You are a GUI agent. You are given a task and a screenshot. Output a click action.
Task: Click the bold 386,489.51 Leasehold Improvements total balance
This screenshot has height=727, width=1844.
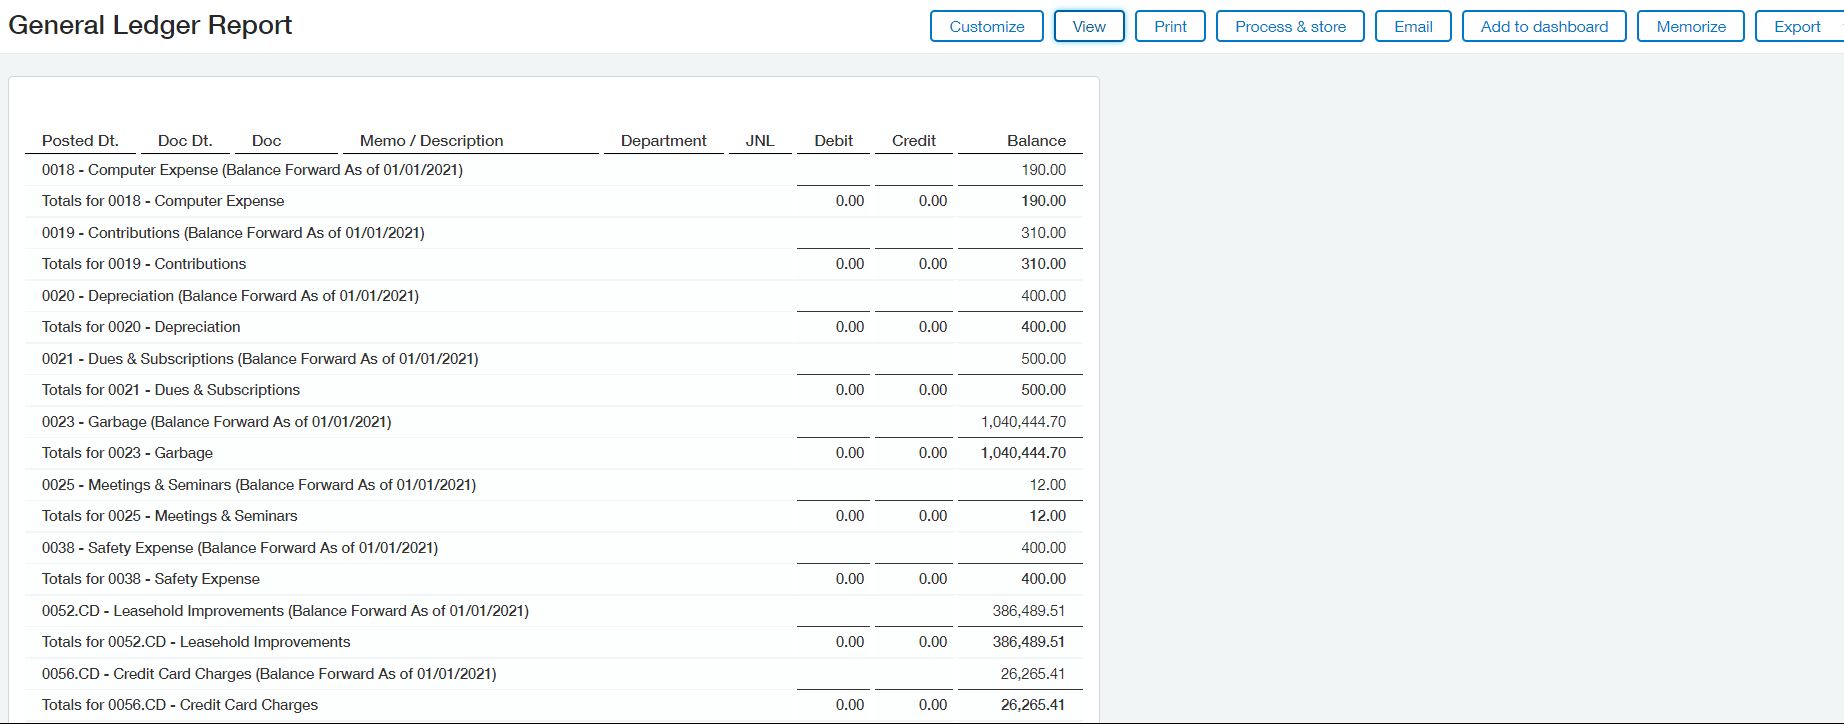click(x=1029, y=642)
